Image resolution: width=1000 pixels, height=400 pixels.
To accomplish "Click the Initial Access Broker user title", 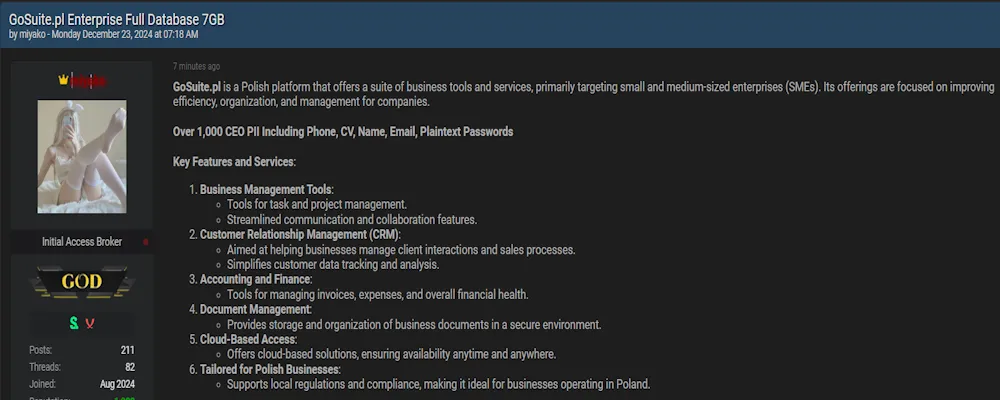I will 81,242.
